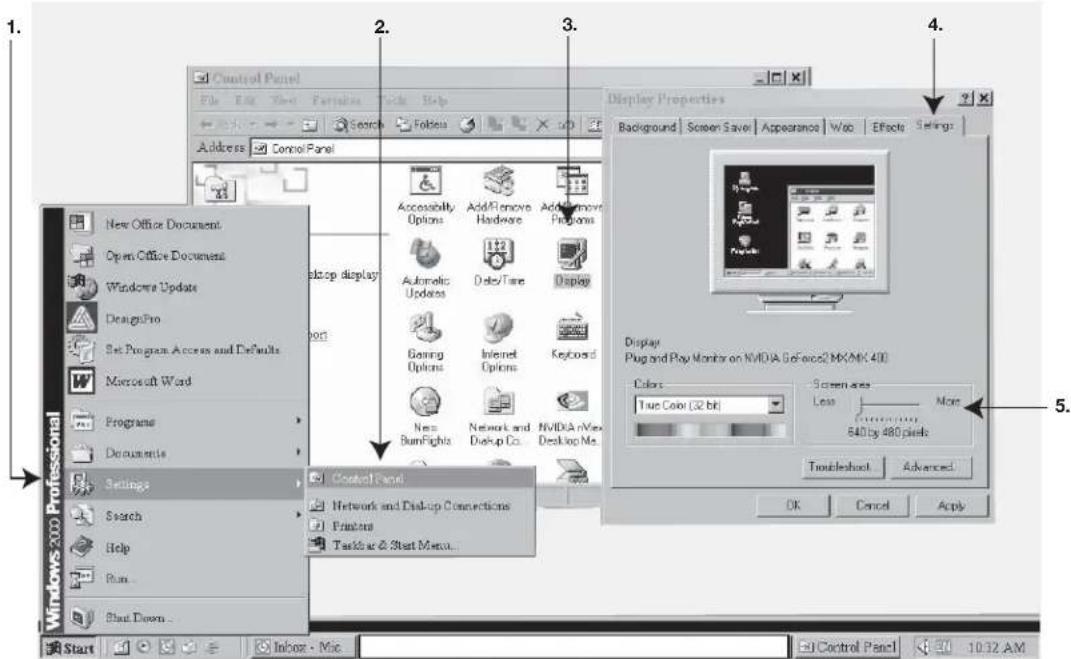Click the monitor preview image
1071x659 pixels.
799,232
